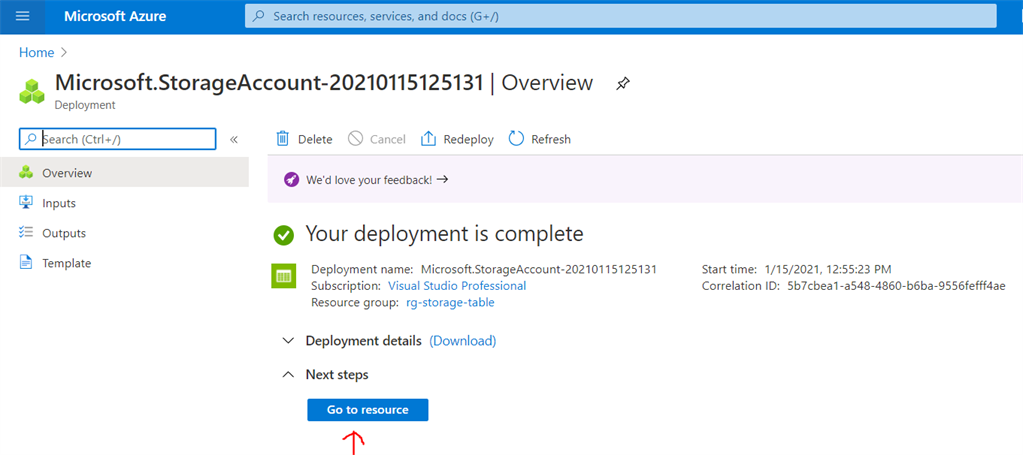Collapse the left sidebar menu
The image size is (1023, 455).
(x=234, y=140)
